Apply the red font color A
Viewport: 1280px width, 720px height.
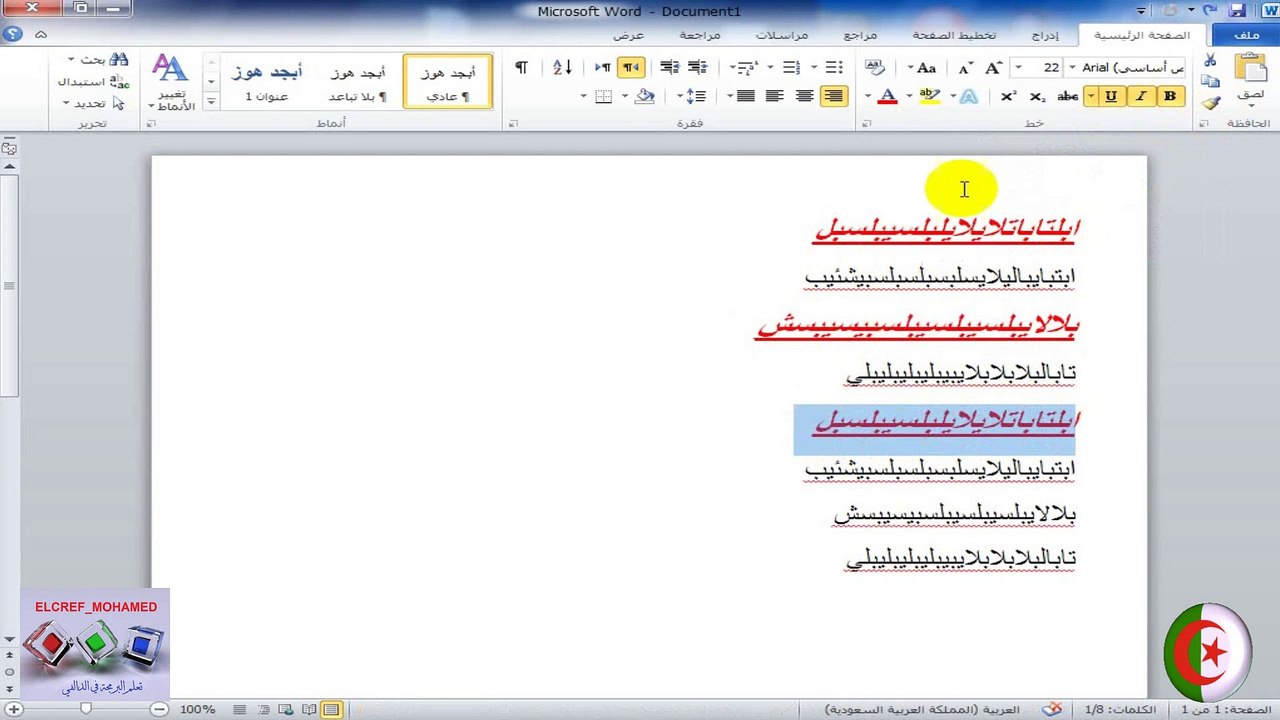point(887,96)
